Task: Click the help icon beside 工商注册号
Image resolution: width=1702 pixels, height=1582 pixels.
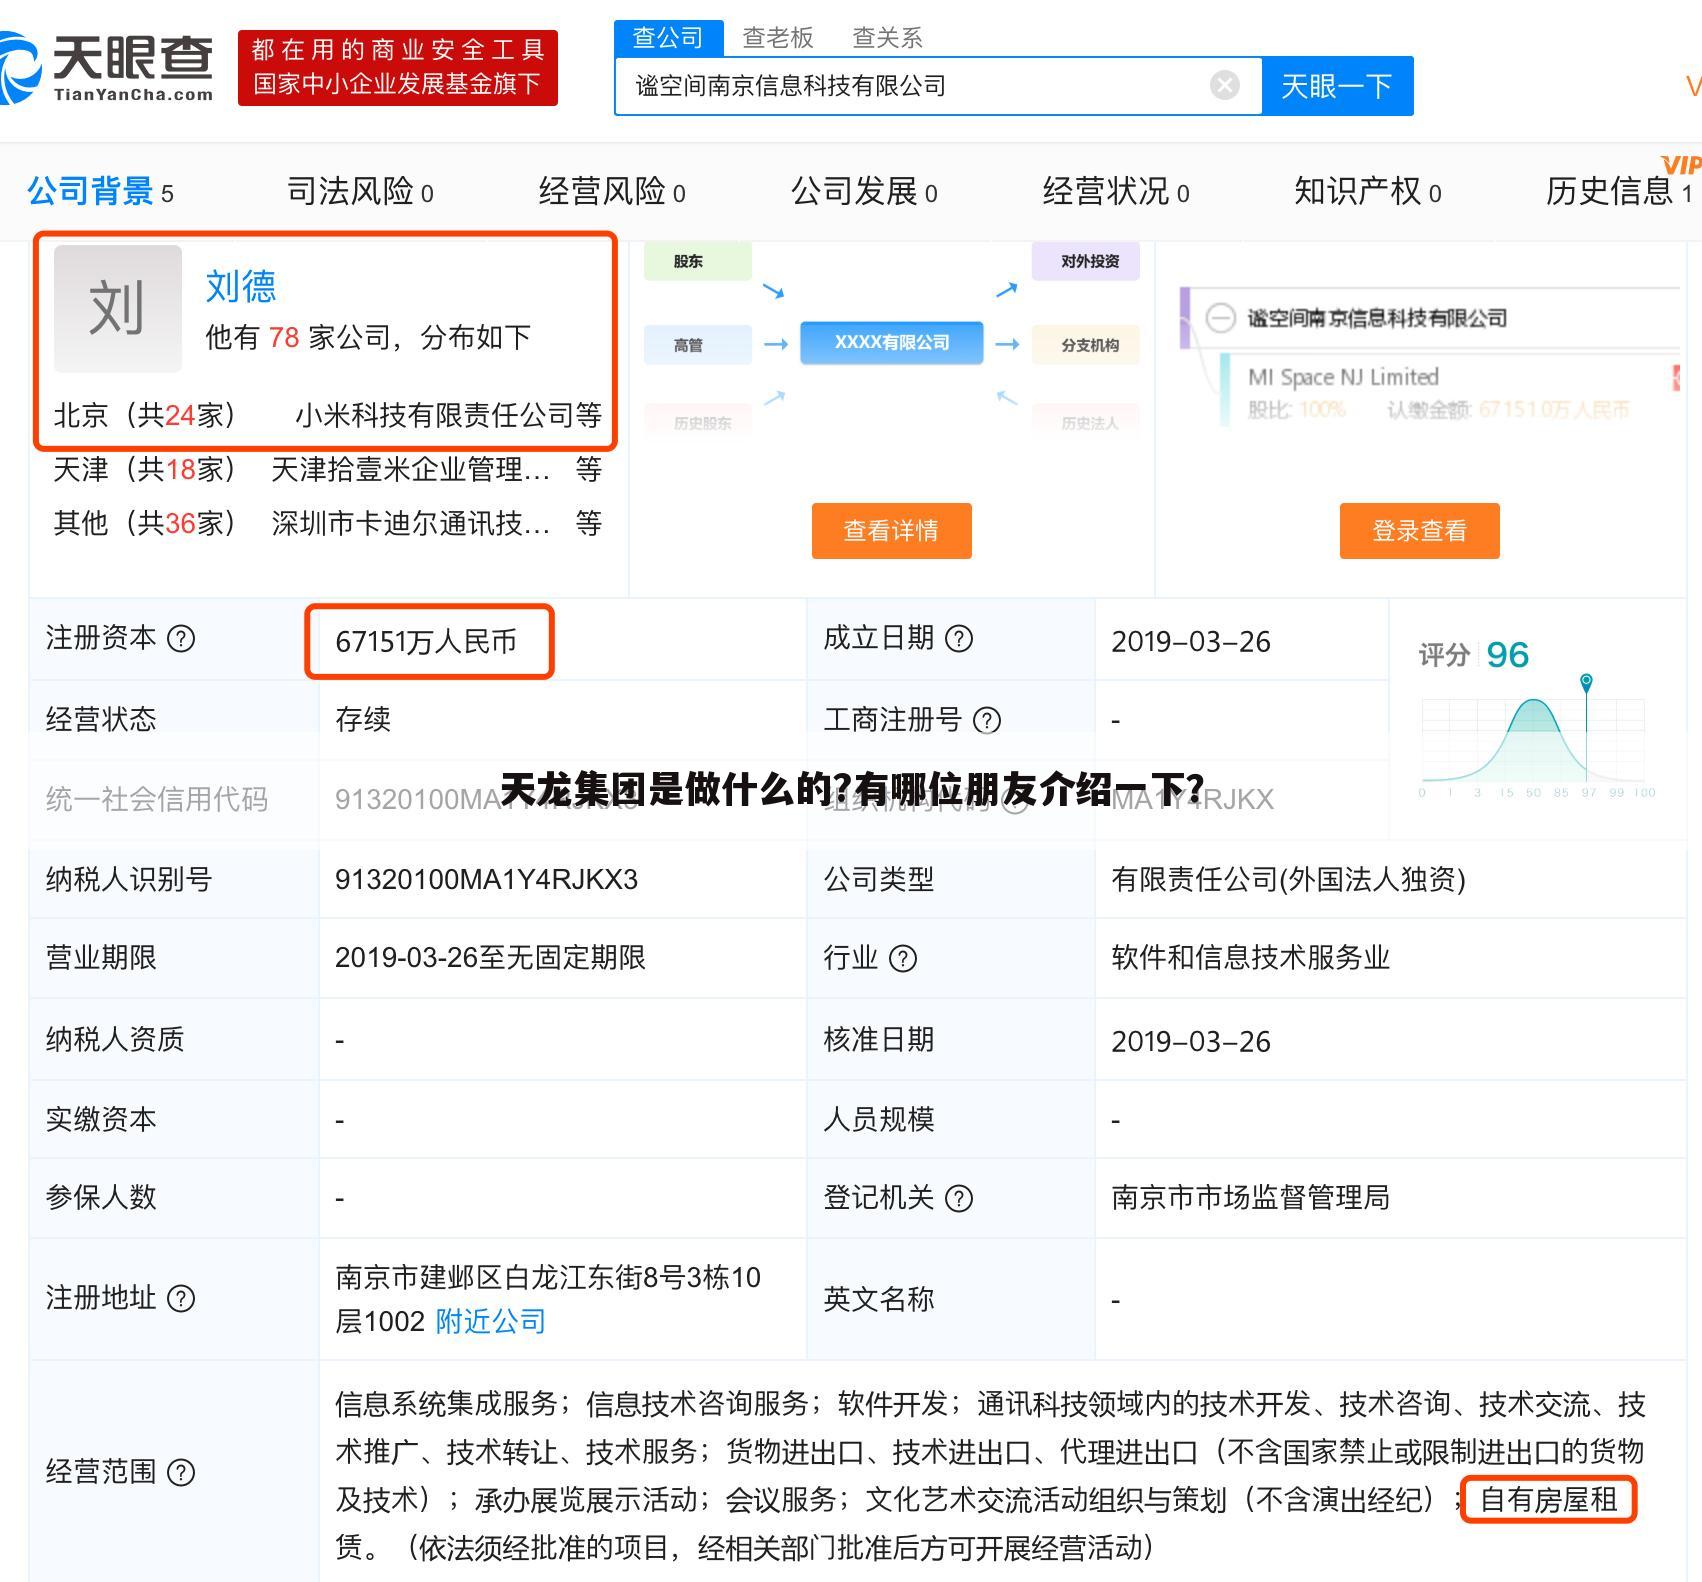Action: coord(987,720)
